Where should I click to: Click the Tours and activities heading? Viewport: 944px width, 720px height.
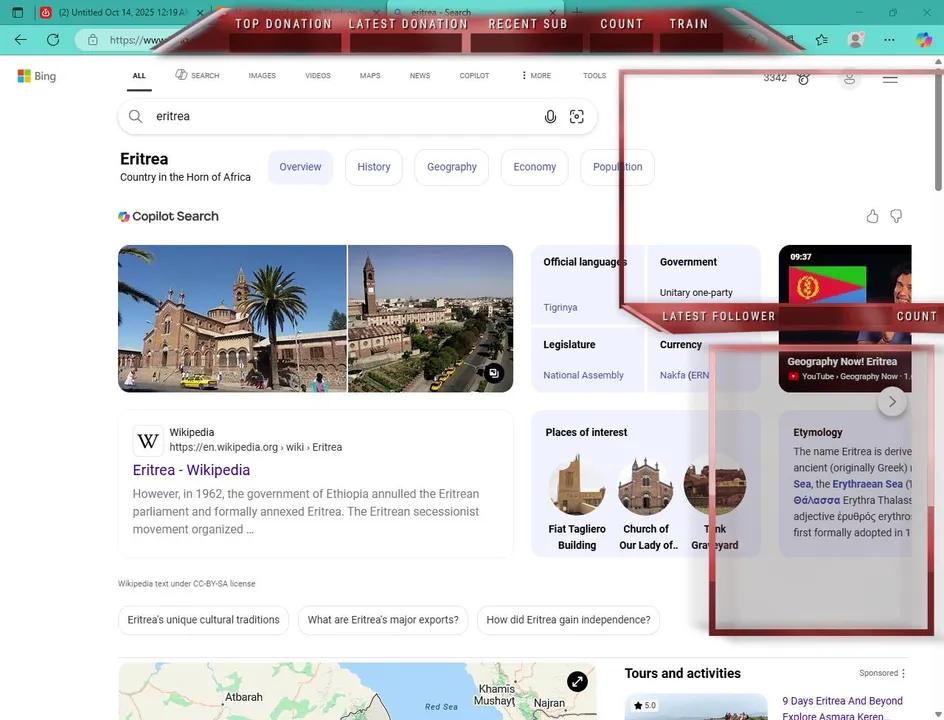click(x=682, y=674)
